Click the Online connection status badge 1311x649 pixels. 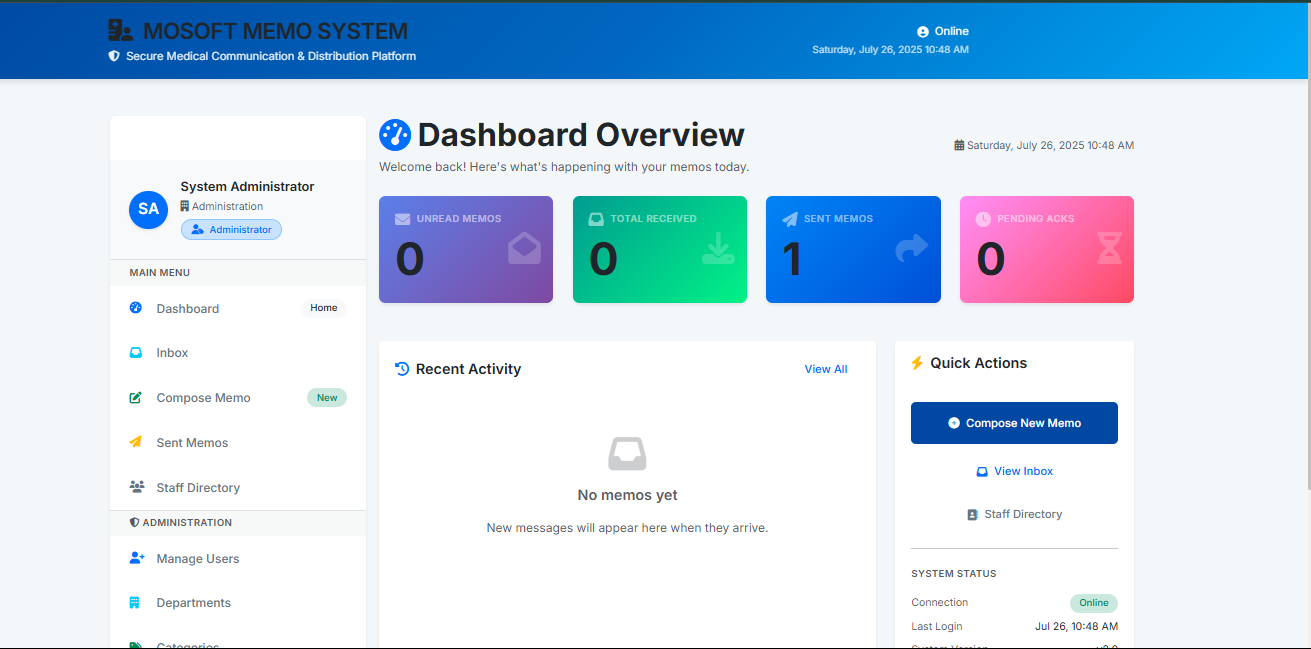pyautogui.click(x=1093, y=602)
